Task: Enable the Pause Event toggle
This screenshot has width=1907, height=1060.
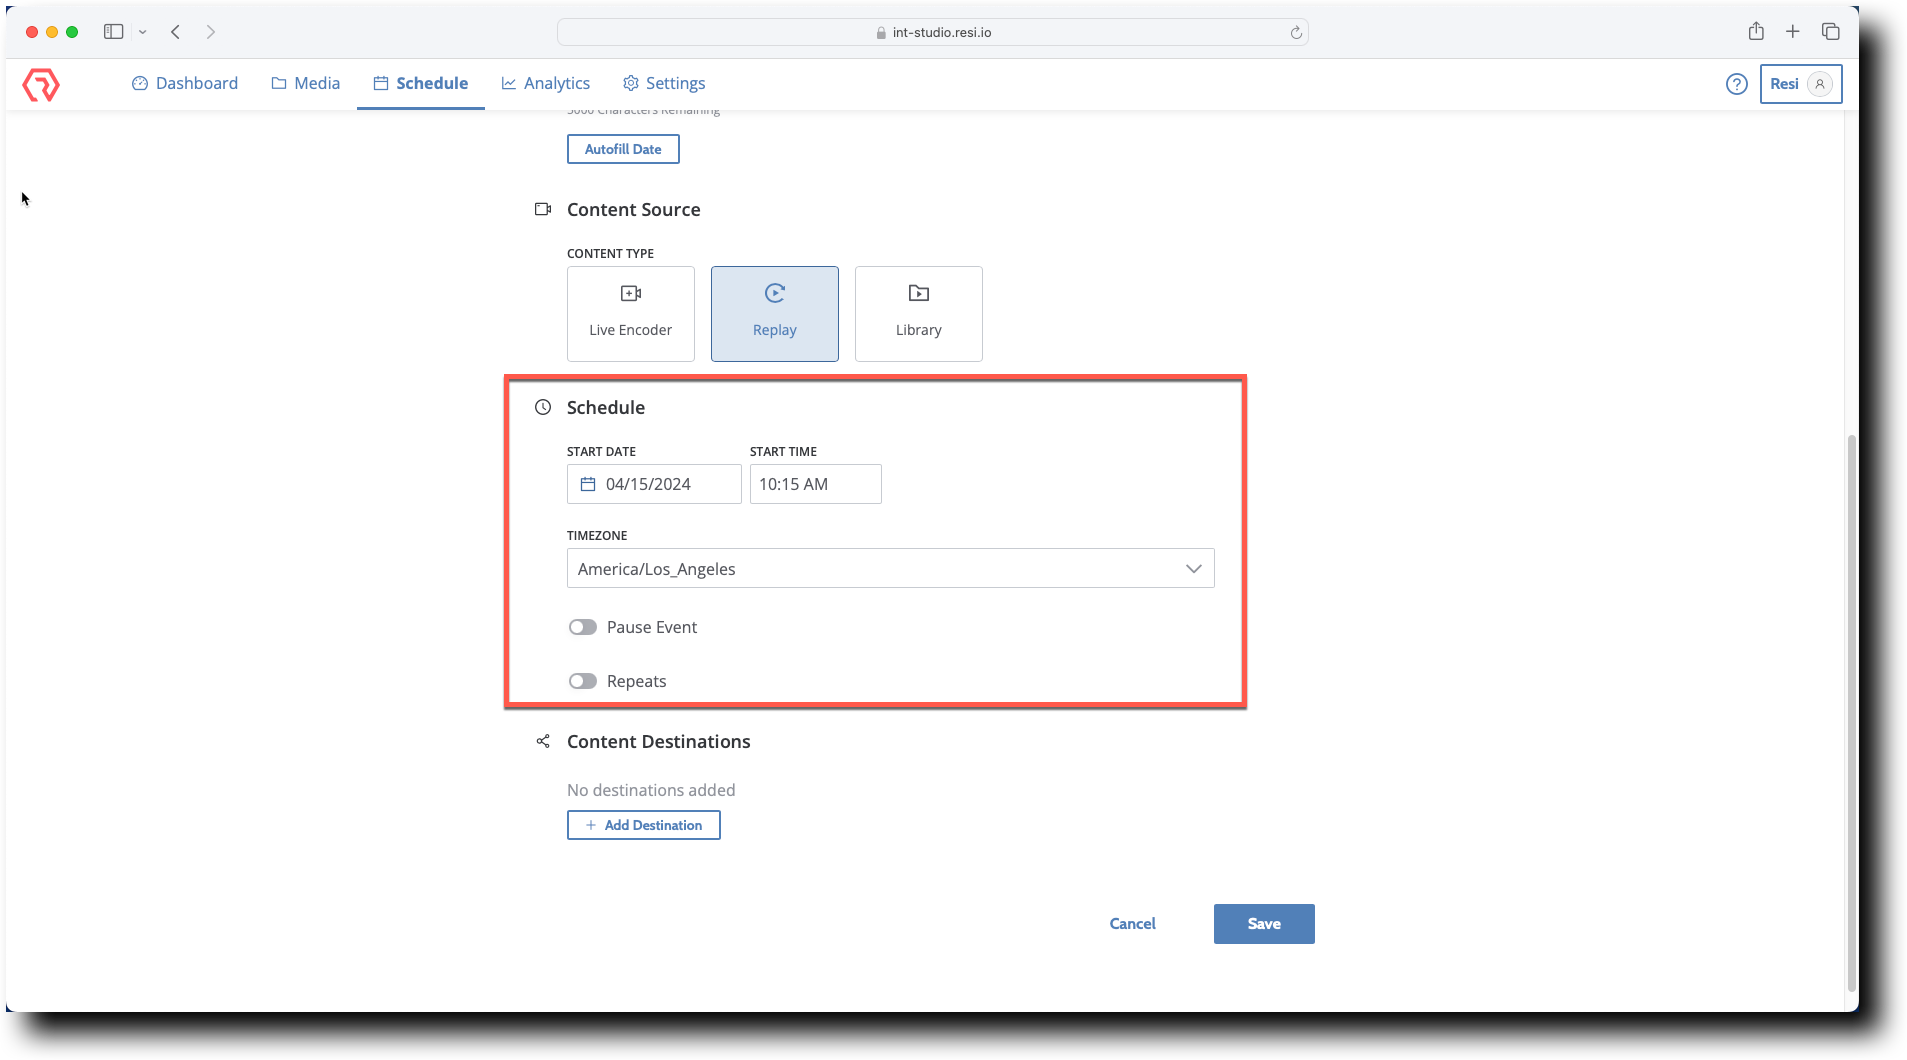Action: [583, 627]
